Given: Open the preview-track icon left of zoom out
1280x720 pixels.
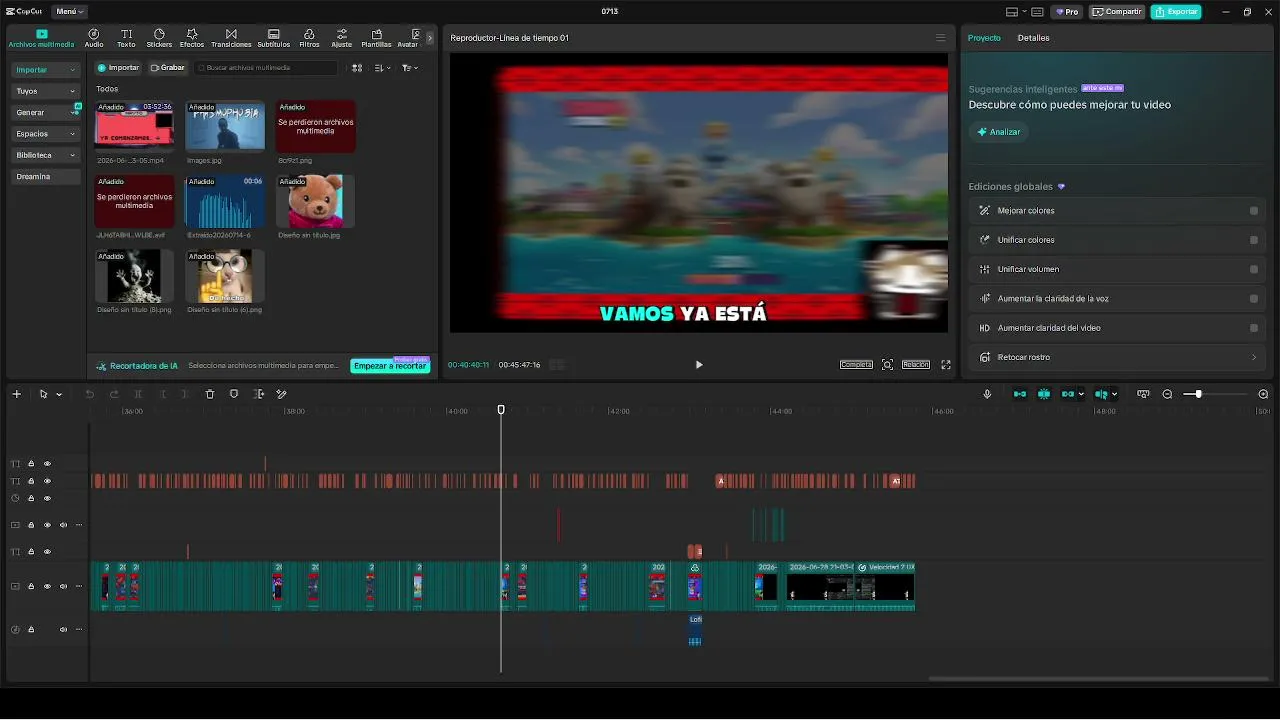Looking at the screenshot, I should tap(1143, 394).
